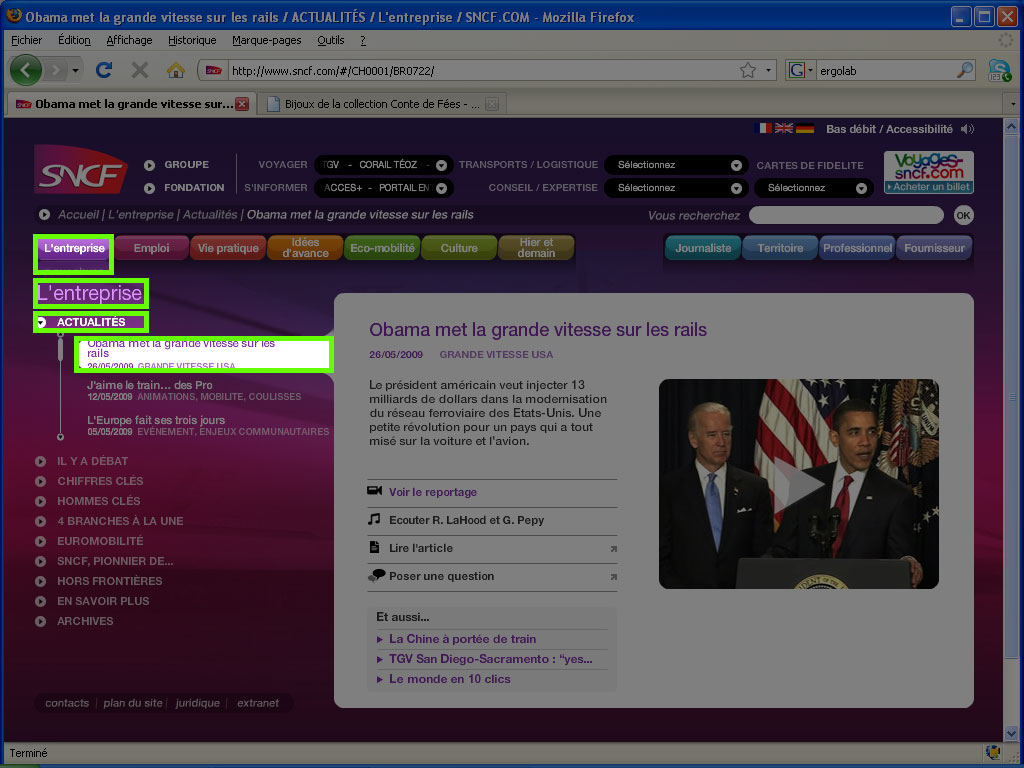The image size is (1024, 768).
Task: Go back with Firefox back arrow
Action: pyautogui.click(x=26, y=70)
